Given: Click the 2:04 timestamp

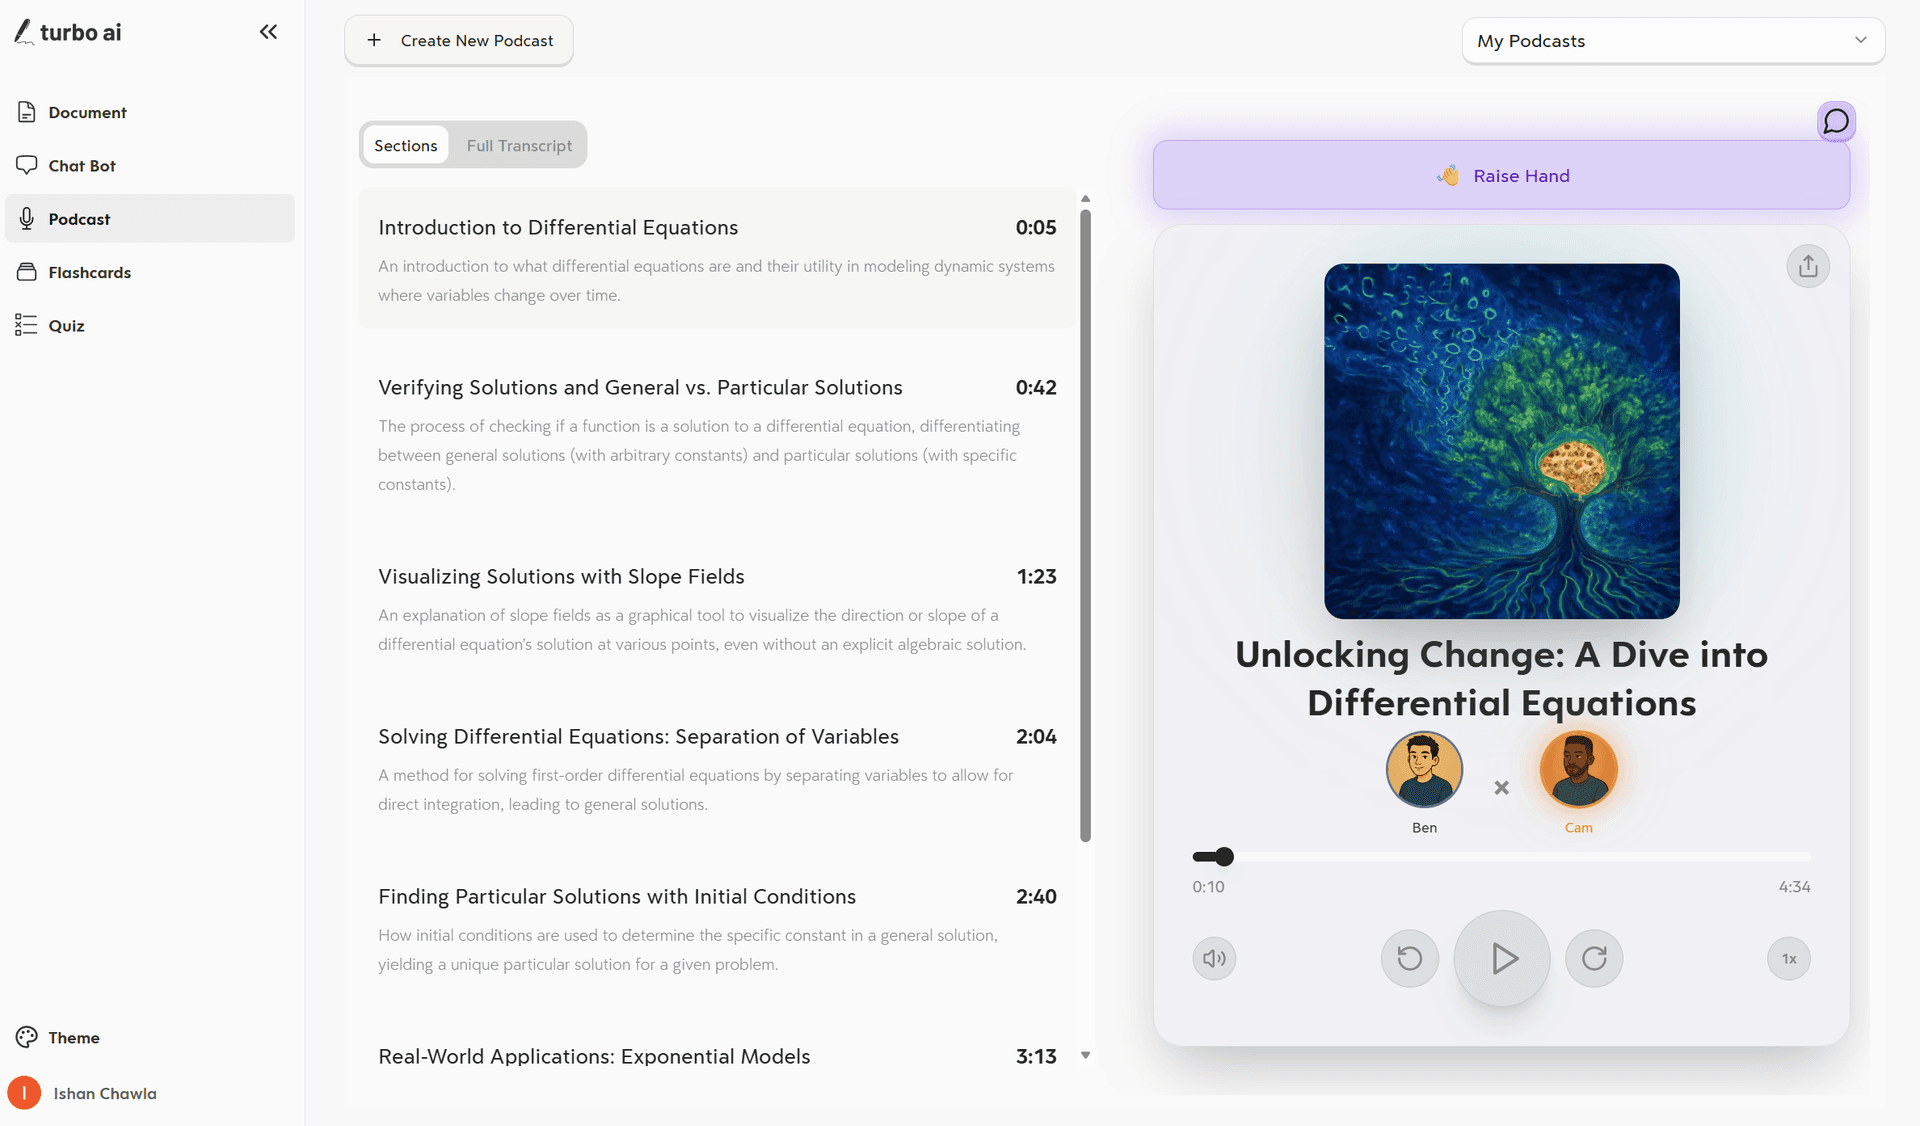Looking at the screenshot, I should [x=1036, y=736].
